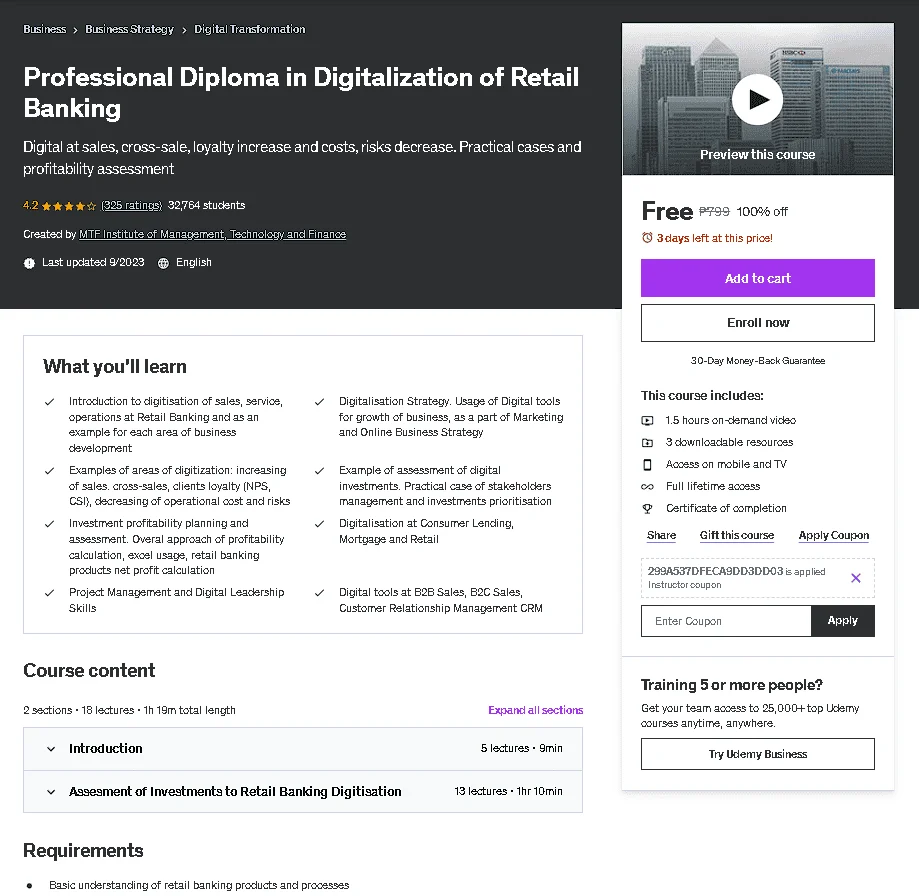View the 325 ratings link
This screenshot has width=919, height=896.
click(x=131, y=205)
